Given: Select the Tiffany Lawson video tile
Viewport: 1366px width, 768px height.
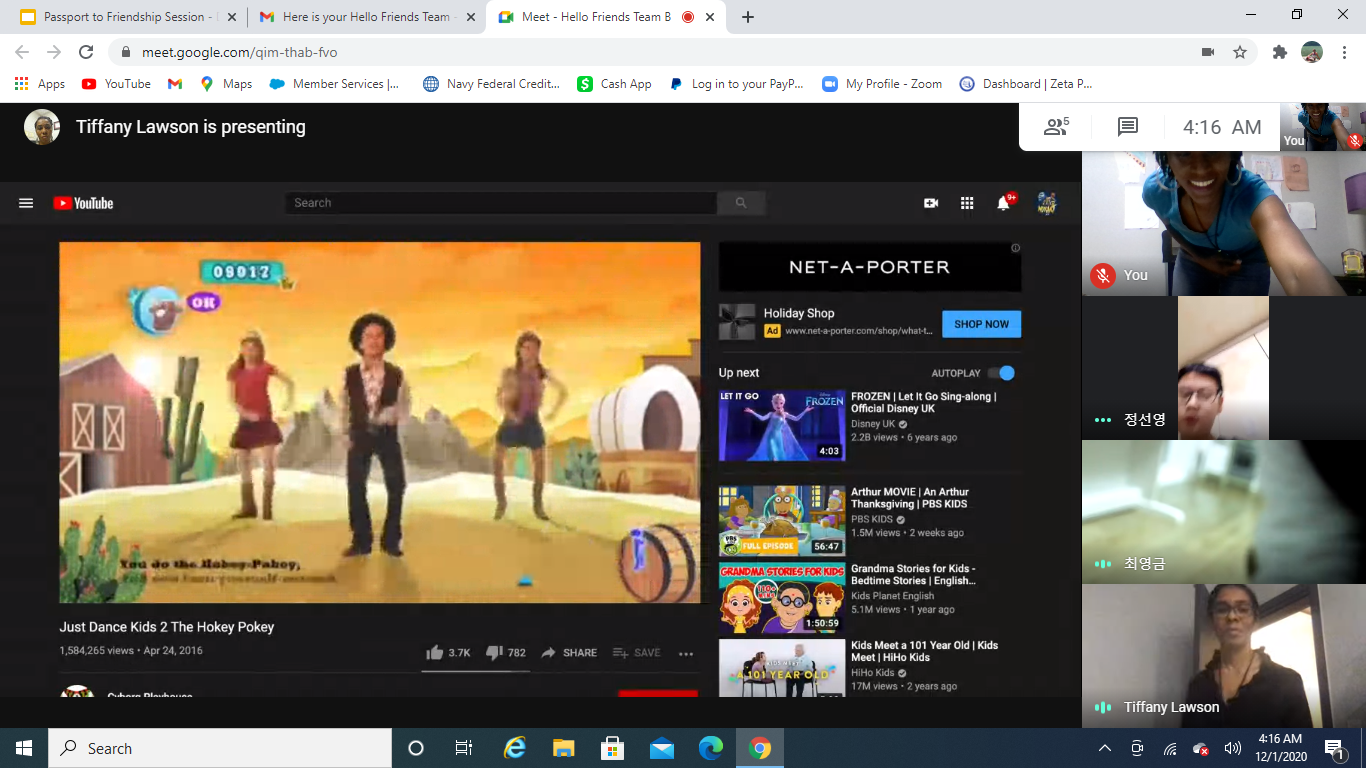Looking at the screenshot, I should pos(1224,656).
